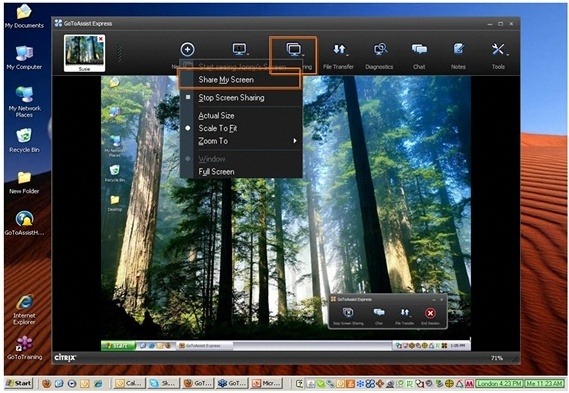
Task: Open My Computer desktop icon
Action: (24, 57)
